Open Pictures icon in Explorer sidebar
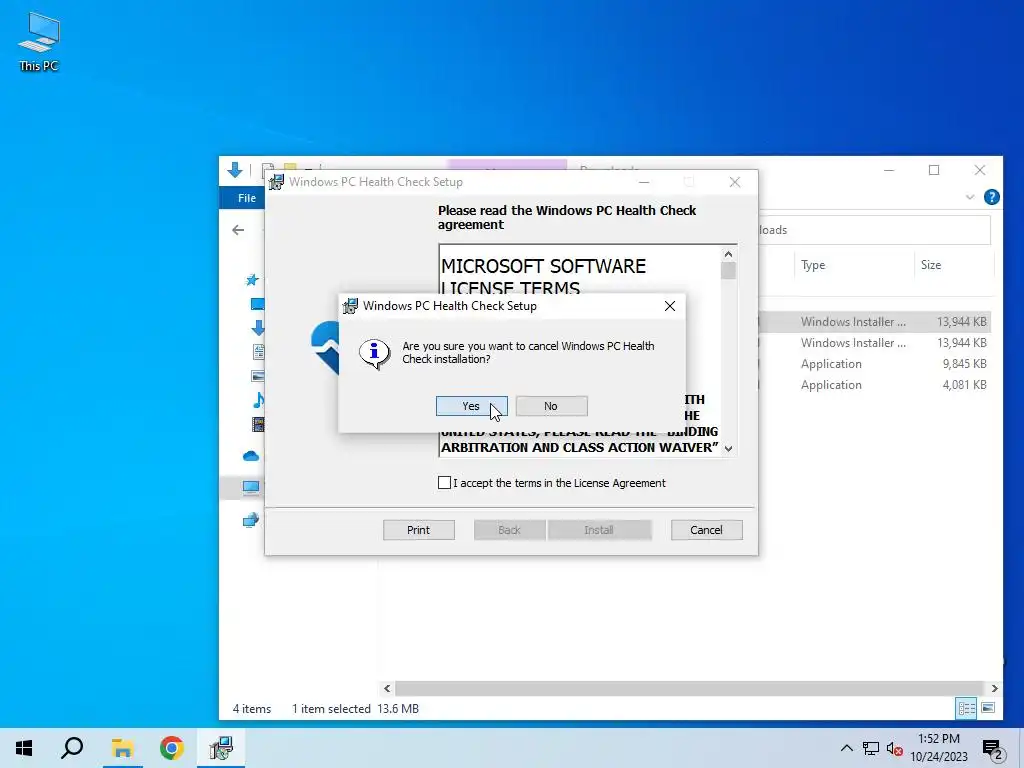The image size is (1024, 768). pyautogui.click(x=258, y=376)
